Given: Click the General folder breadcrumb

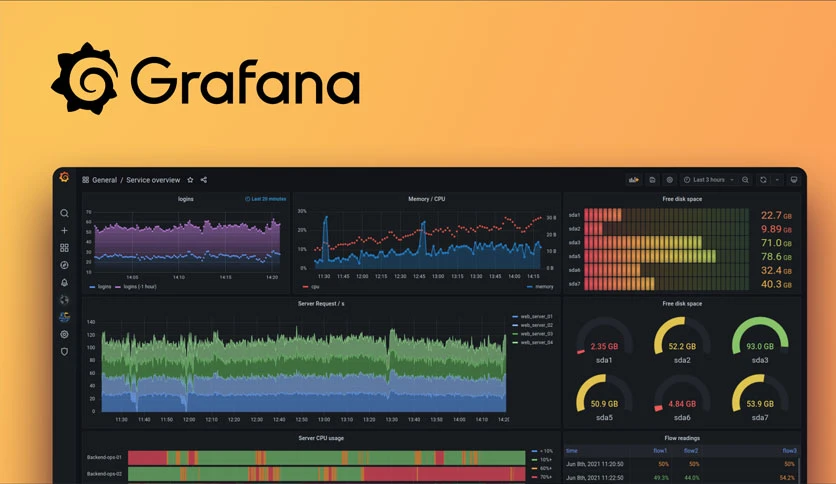Looking at the screenshot, I should [x=104, y=180].
